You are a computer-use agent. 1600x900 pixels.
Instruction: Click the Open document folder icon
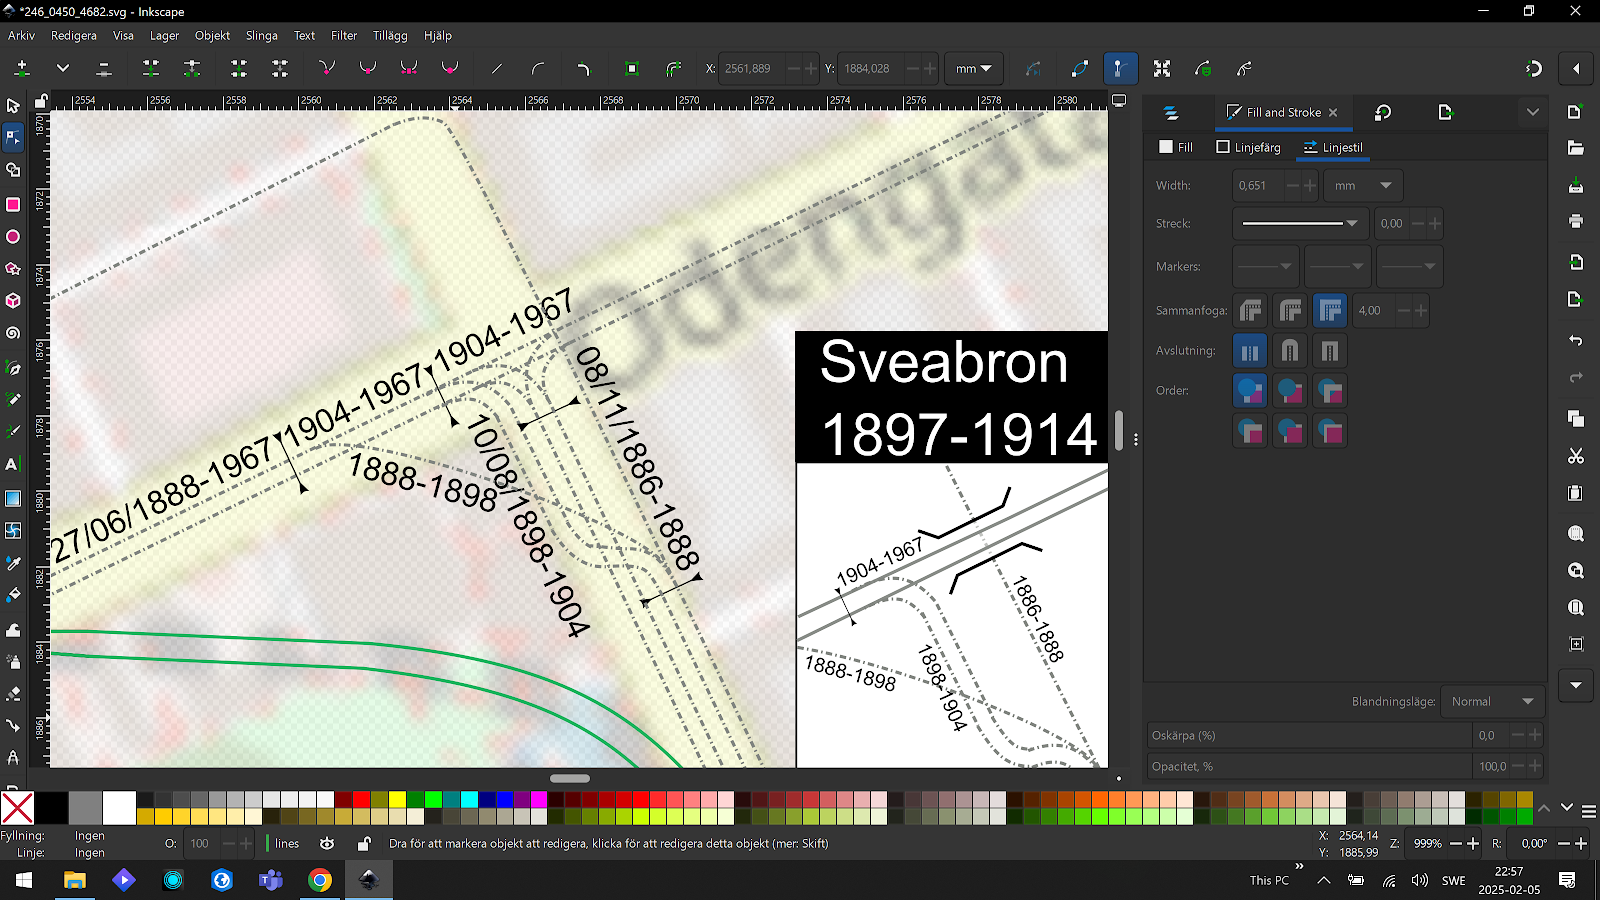(1576, 148)
